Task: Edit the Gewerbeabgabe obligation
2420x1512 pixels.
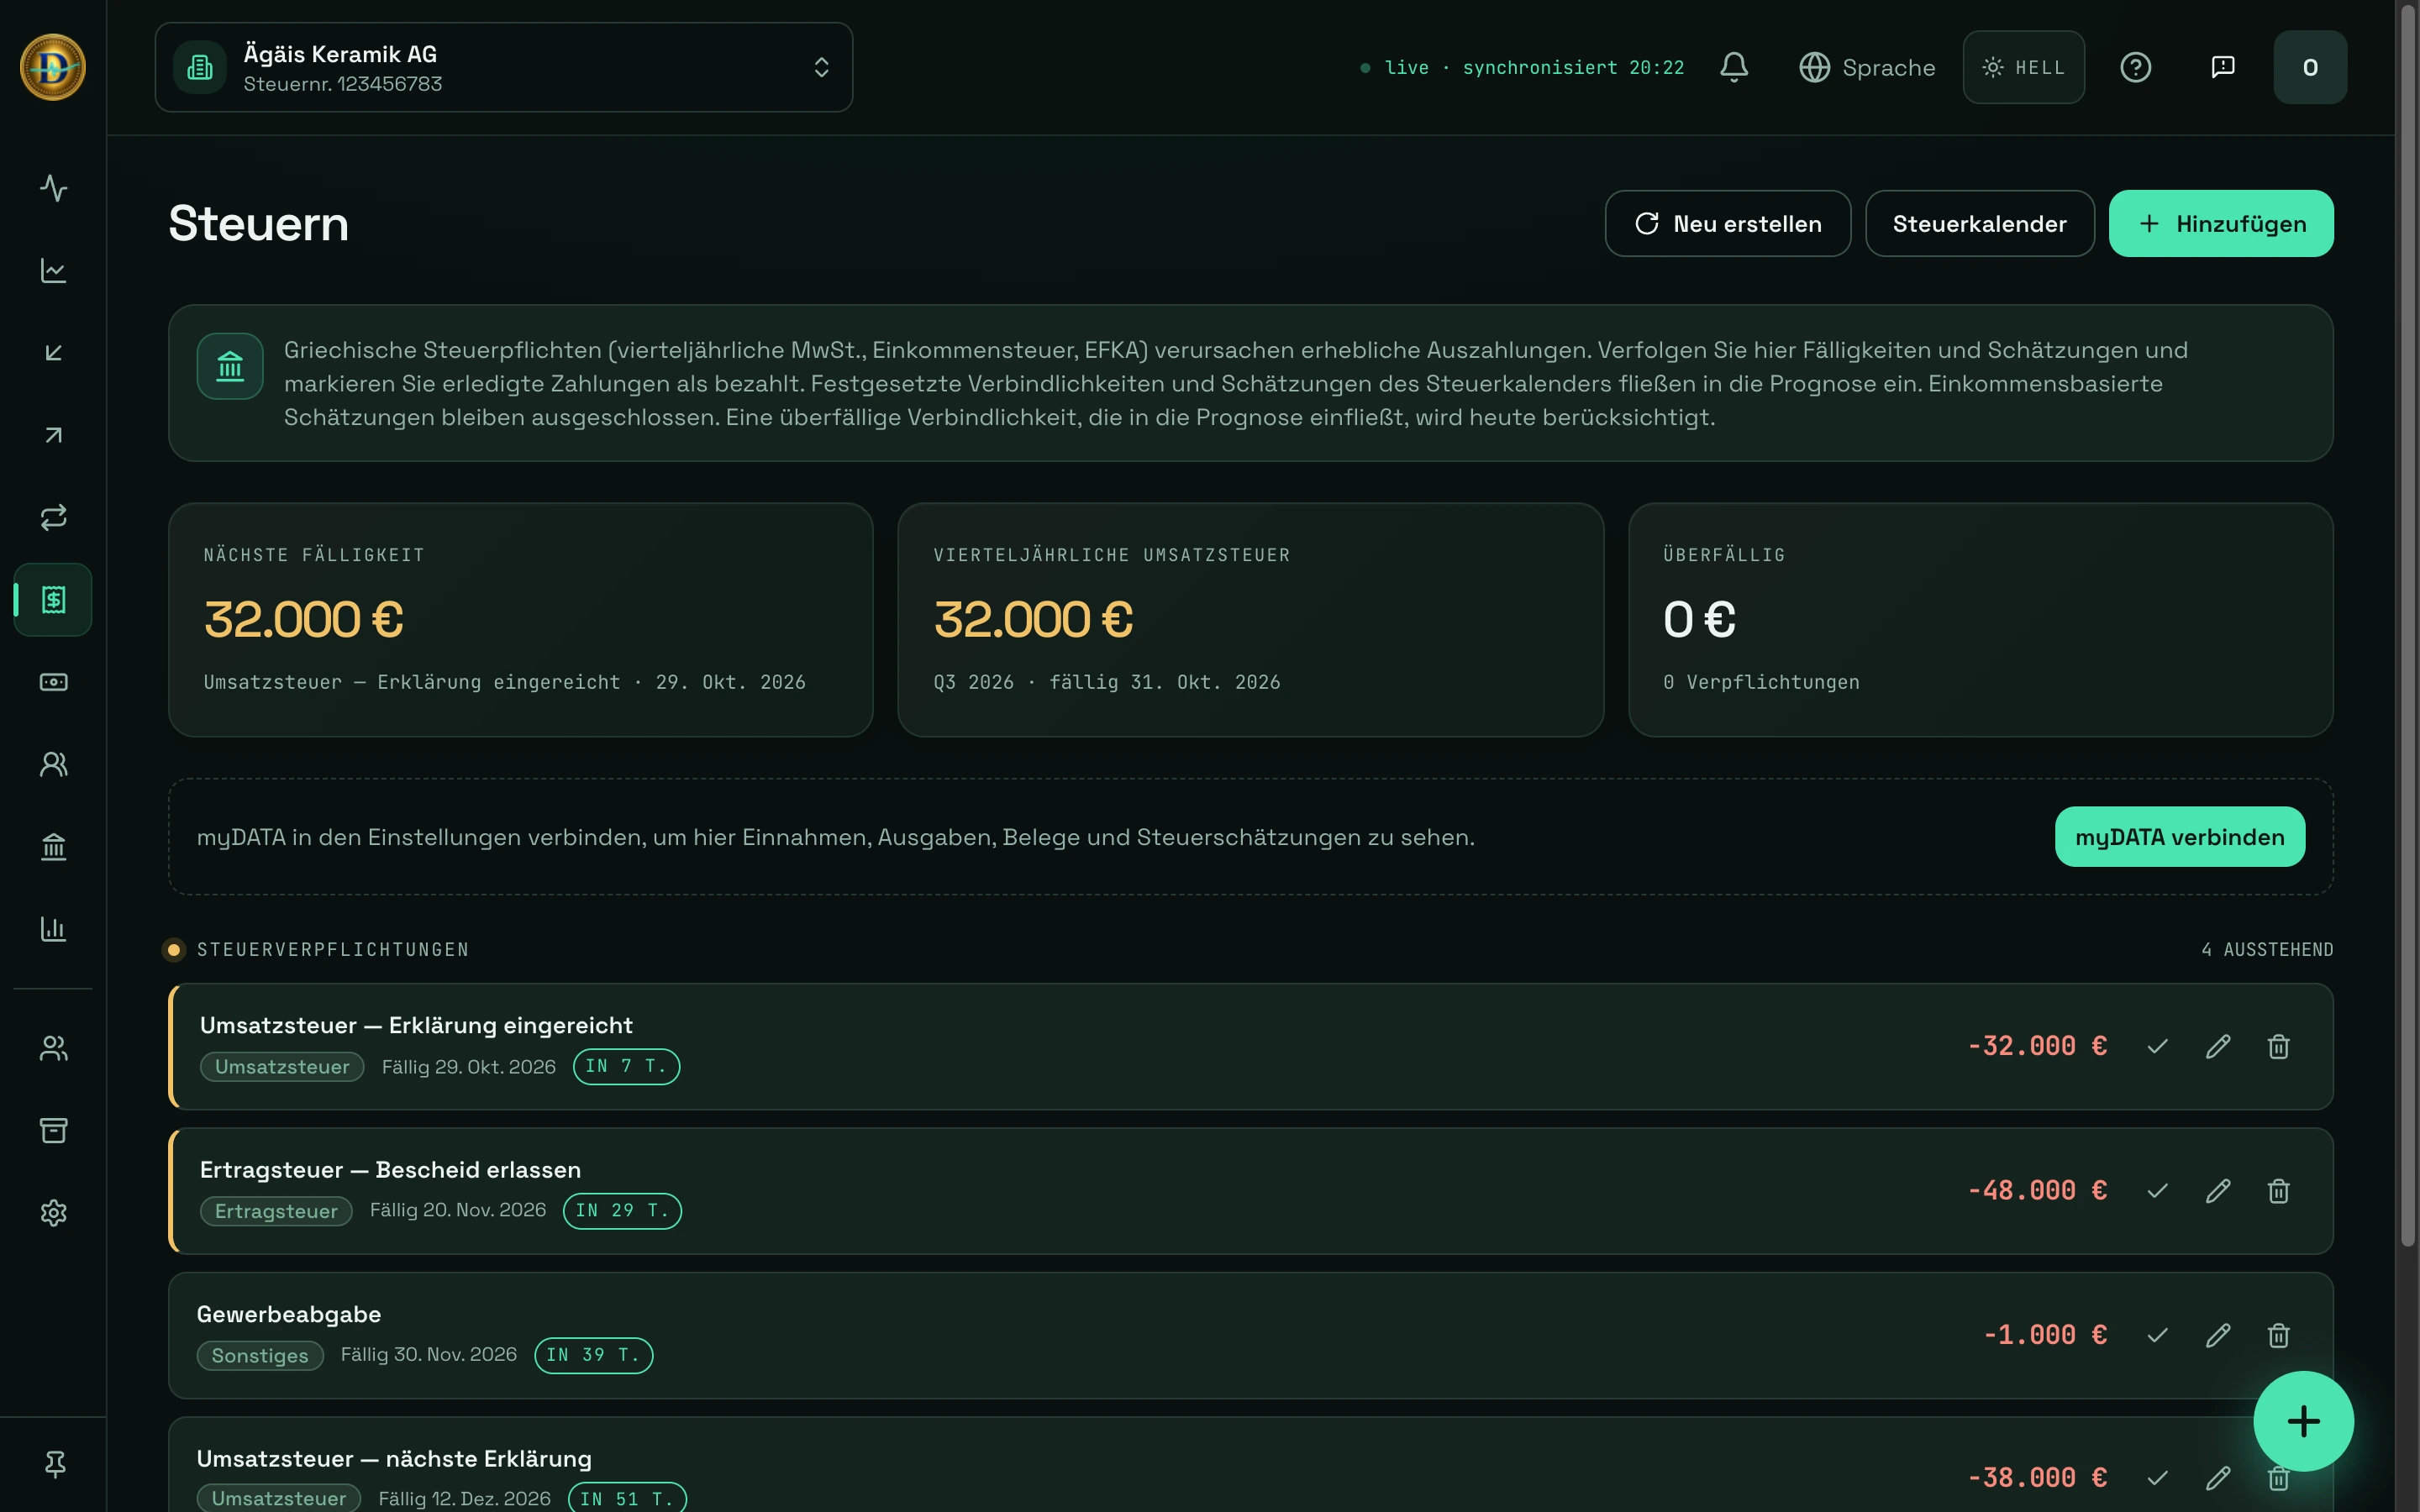Action: coord(2218,1335)
